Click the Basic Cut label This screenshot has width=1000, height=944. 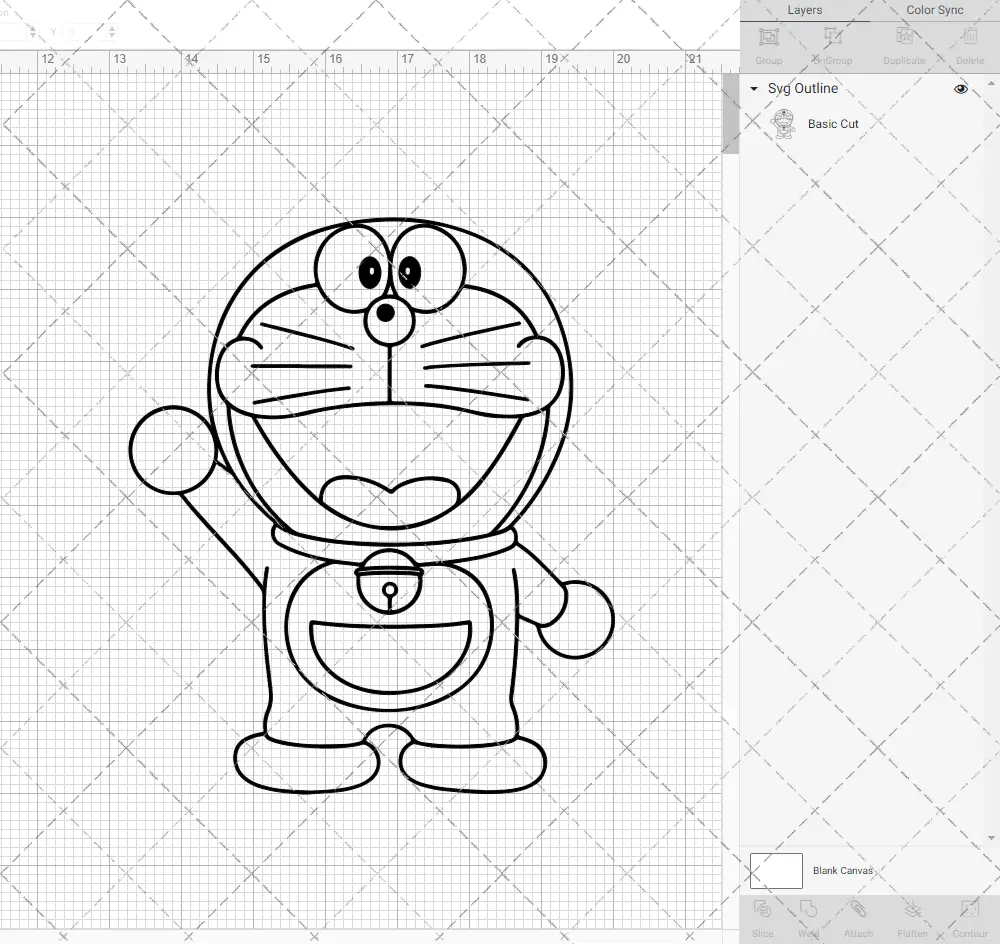[x=833, y=124]
